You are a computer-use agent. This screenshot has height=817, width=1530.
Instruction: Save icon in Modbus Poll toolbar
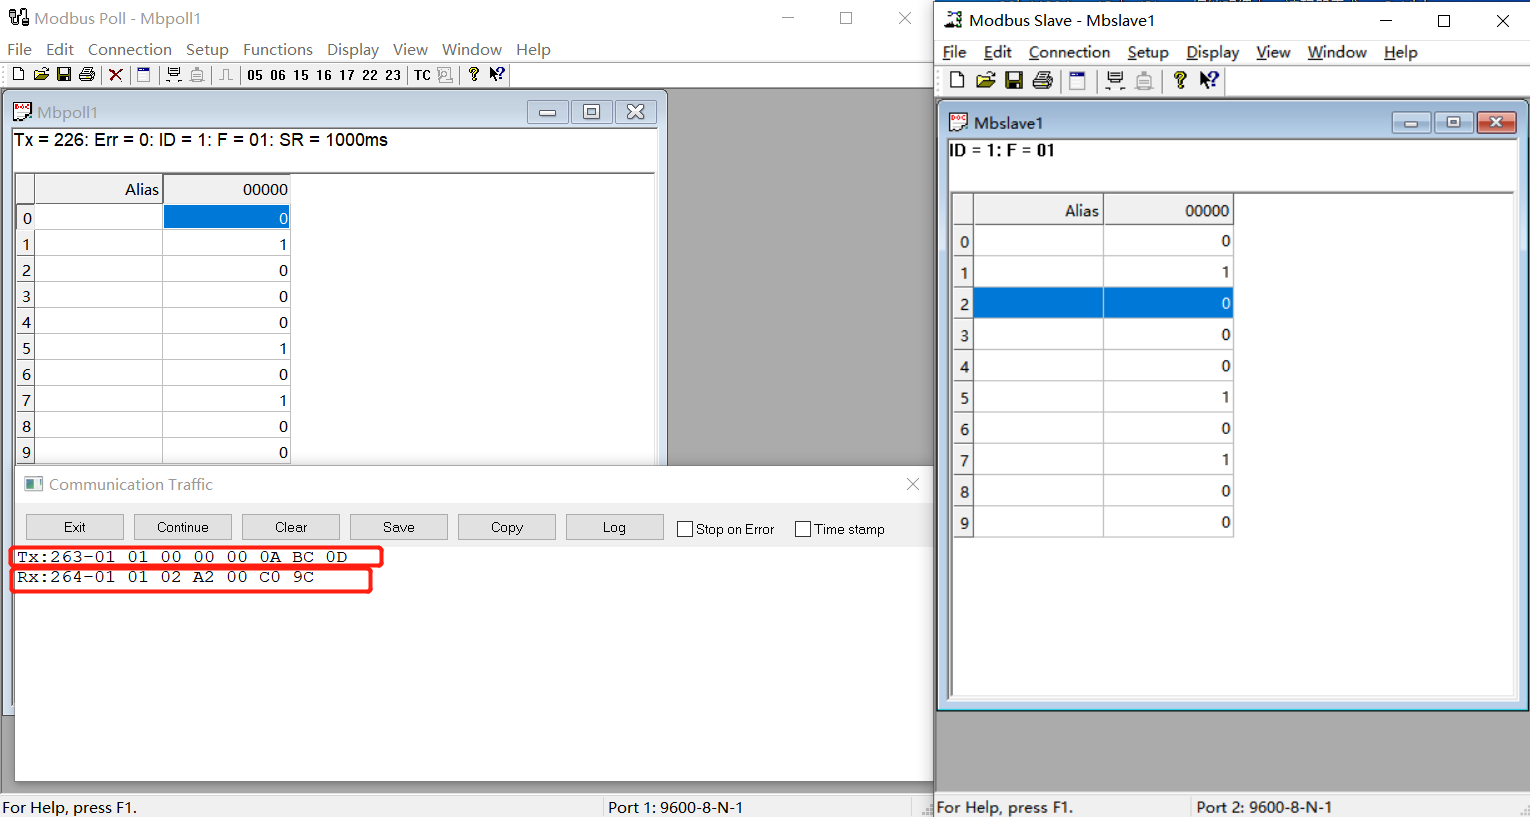(63, 74)
